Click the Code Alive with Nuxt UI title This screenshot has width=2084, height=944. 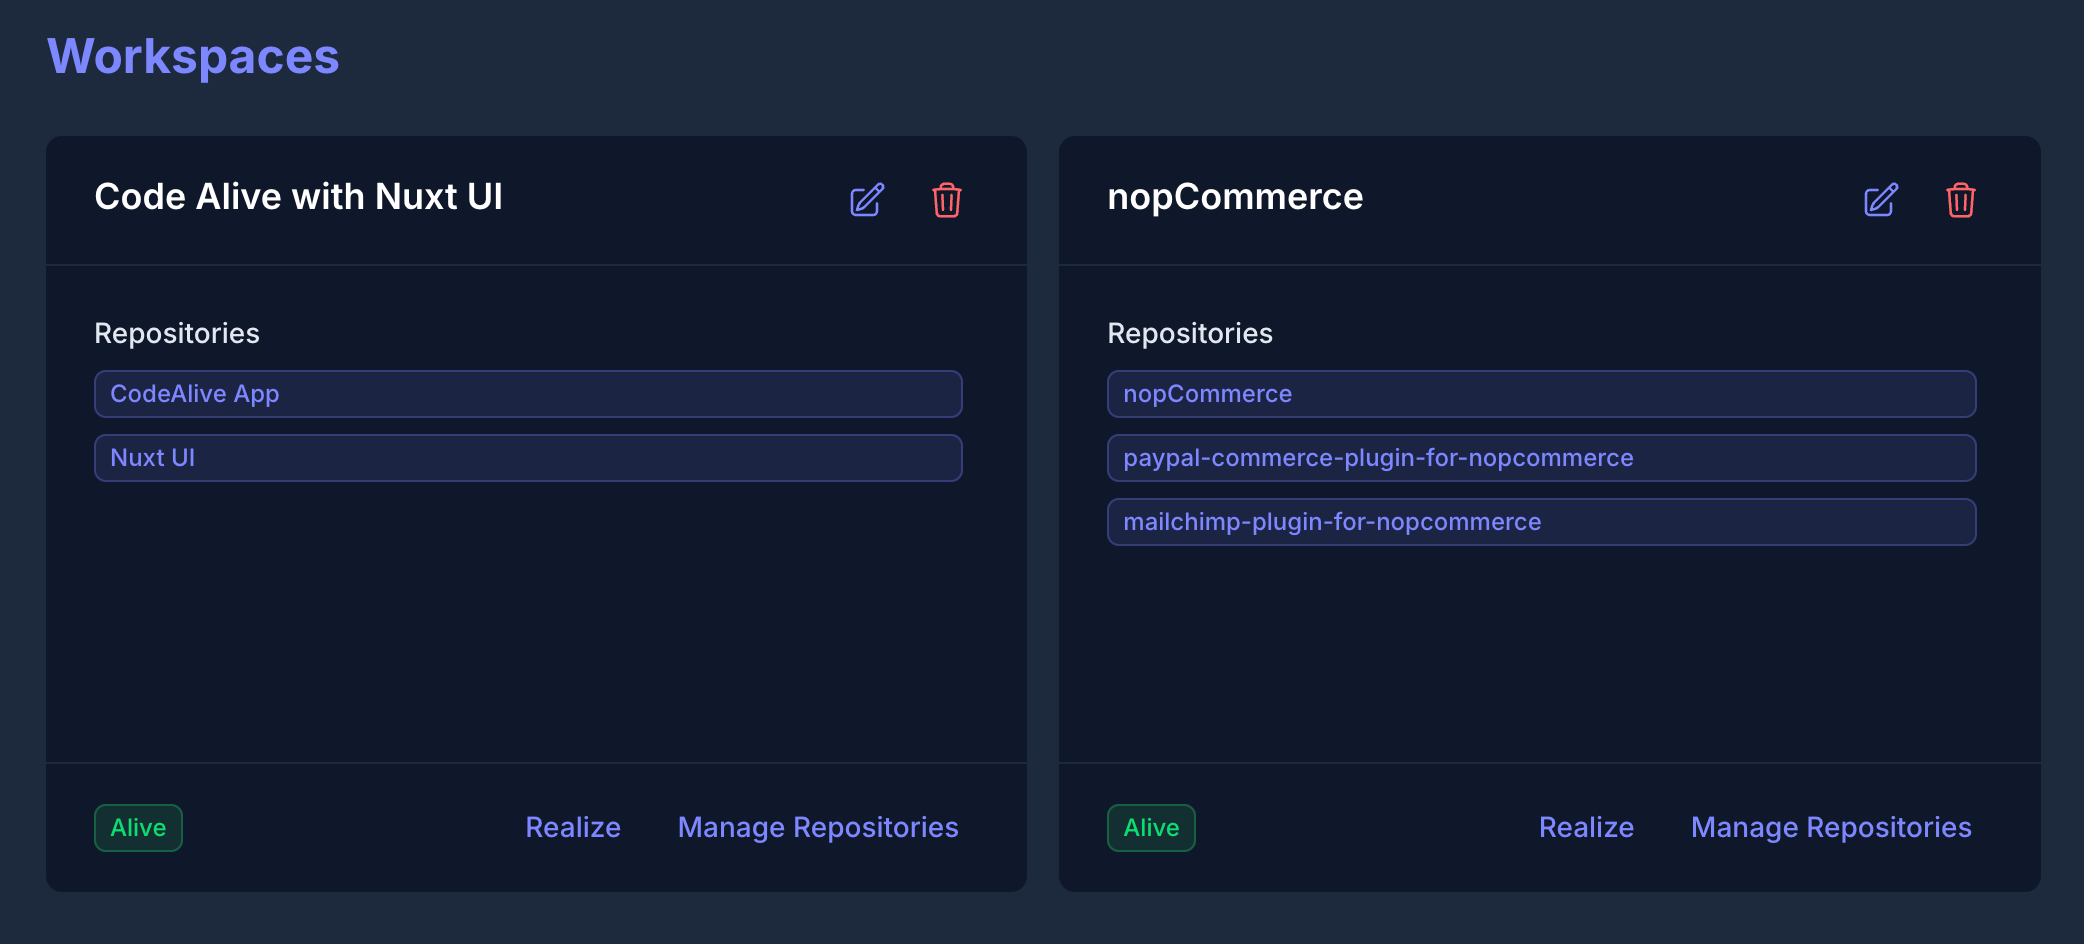coord(298,197)
